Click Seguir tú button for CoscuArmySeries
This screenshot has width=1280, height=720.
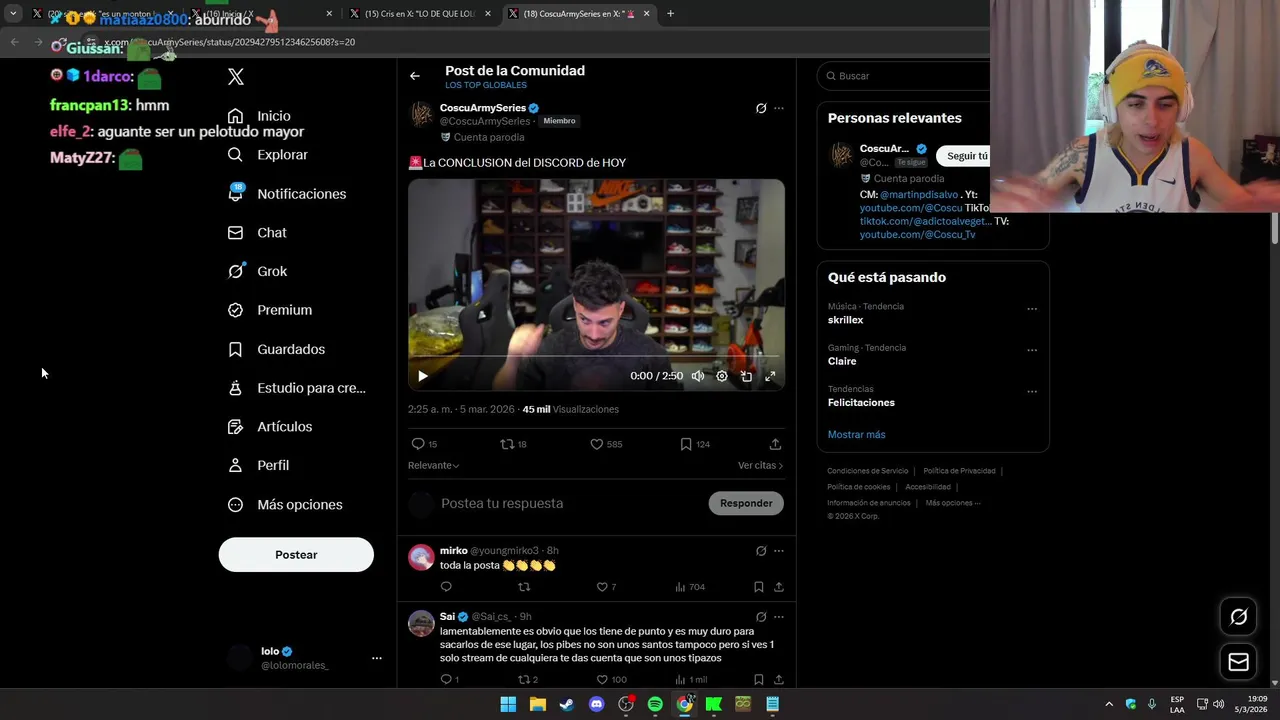(x=964, y=156)
